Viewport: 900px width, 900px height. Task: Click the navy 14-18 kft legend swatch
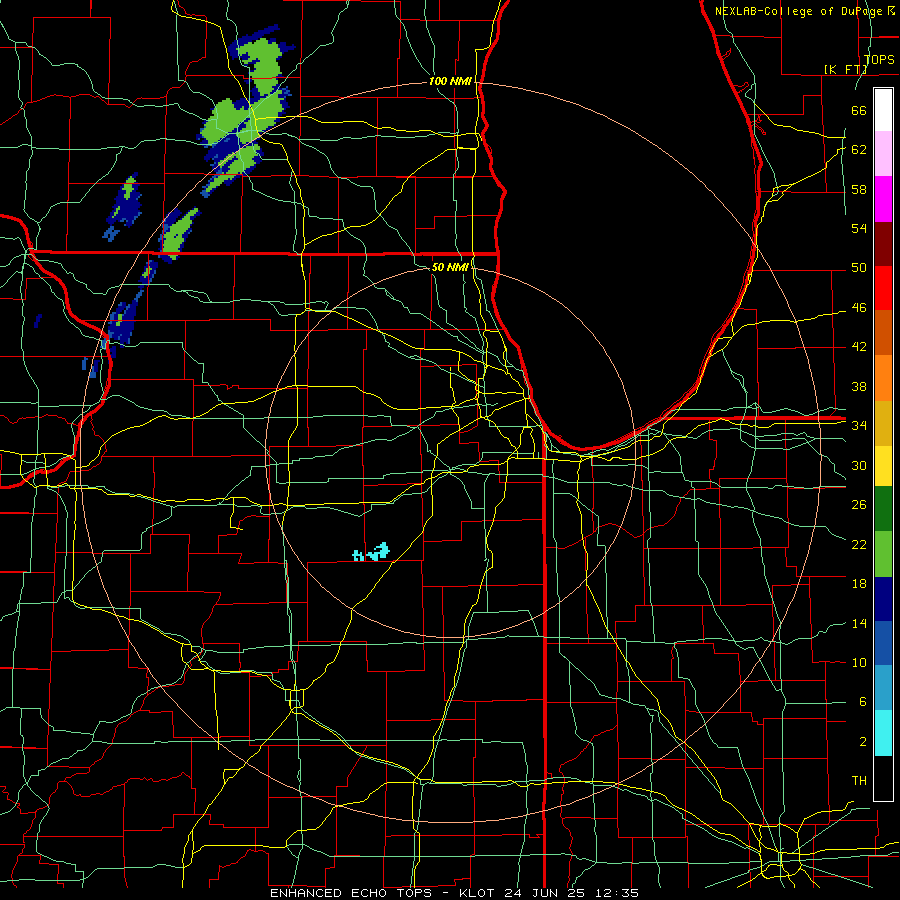(x=883, y=599)
